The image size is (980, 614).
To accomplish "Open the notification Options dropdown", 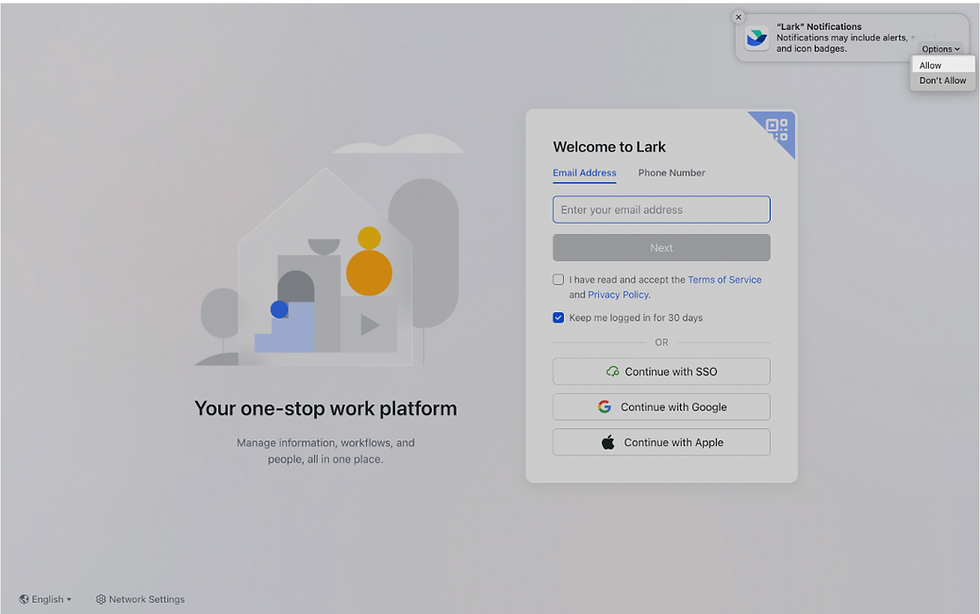I will 940,49.
